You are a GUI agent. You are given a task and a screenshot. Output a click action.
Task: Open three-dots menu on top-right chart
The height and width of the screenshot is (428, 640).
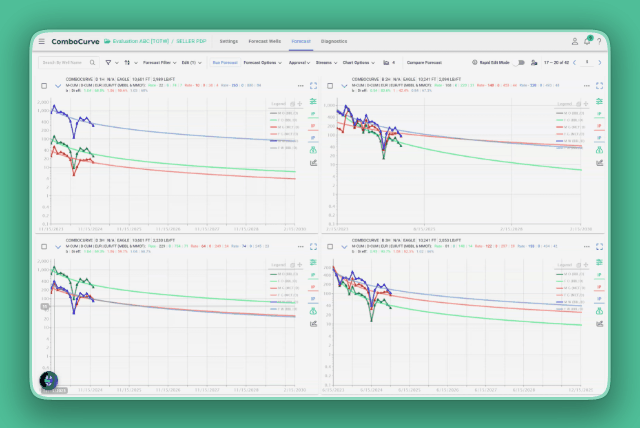[x=587, y=86]
